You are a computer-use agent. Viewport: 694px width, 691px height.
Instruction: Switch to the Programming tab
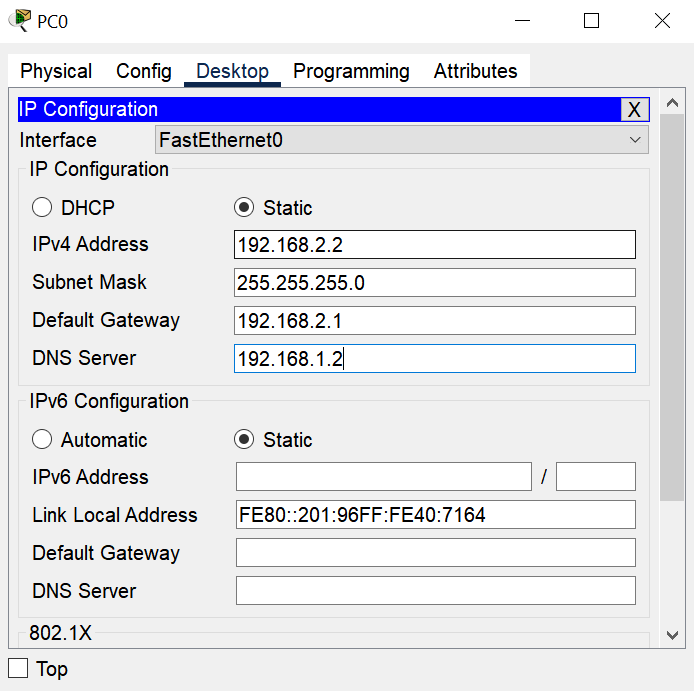tap(351, 71)
